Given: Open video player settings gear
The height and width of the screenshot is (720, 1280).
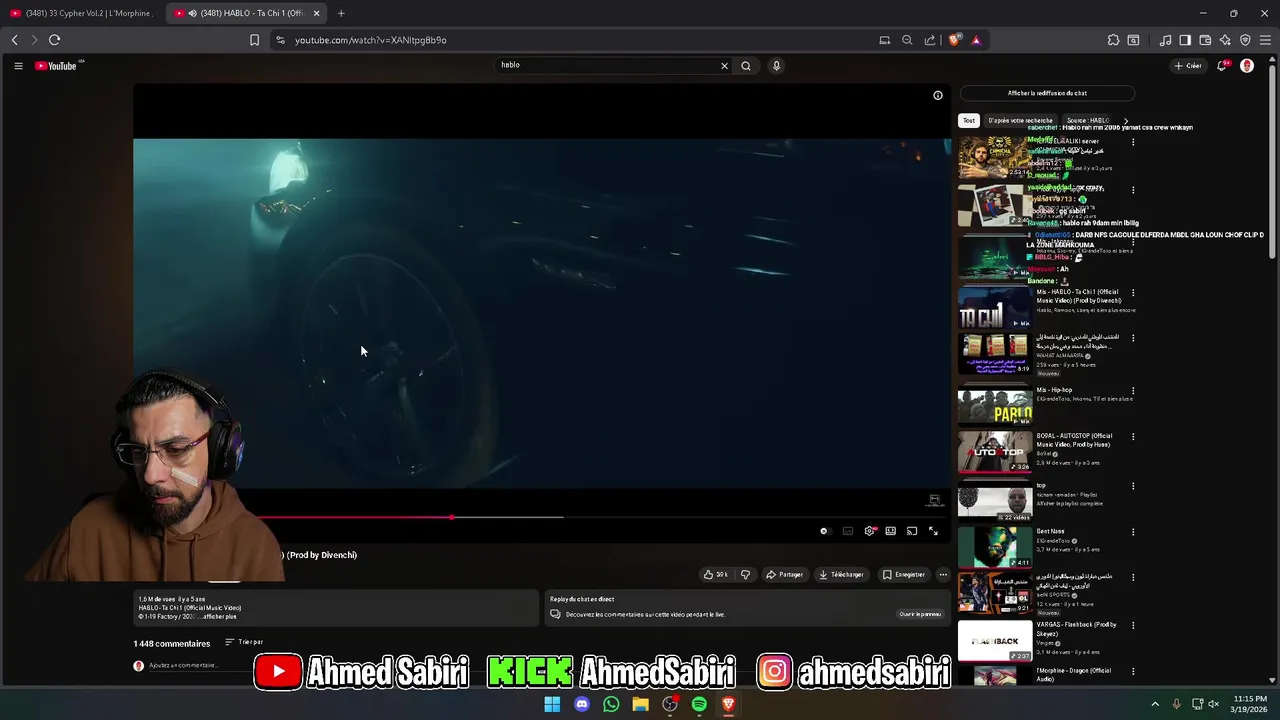Looking at the screenshot, I should click(x=870, y=531).
